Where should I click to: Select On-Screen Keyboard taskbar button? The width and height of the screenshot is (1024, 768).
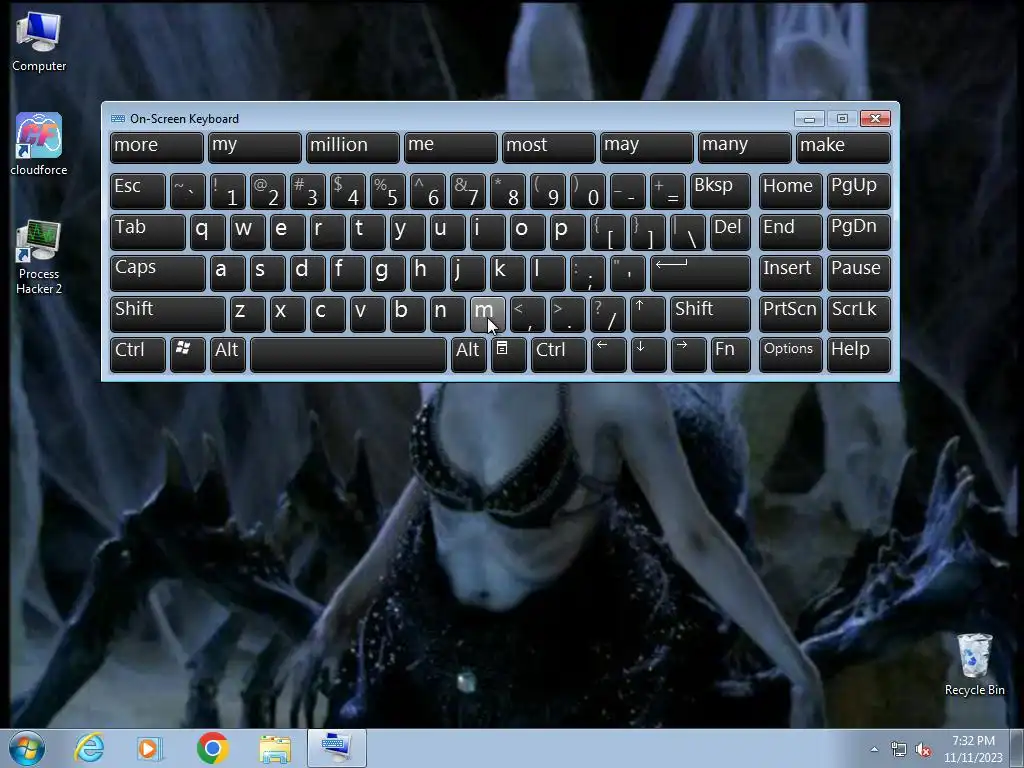(x=337, y=748)
